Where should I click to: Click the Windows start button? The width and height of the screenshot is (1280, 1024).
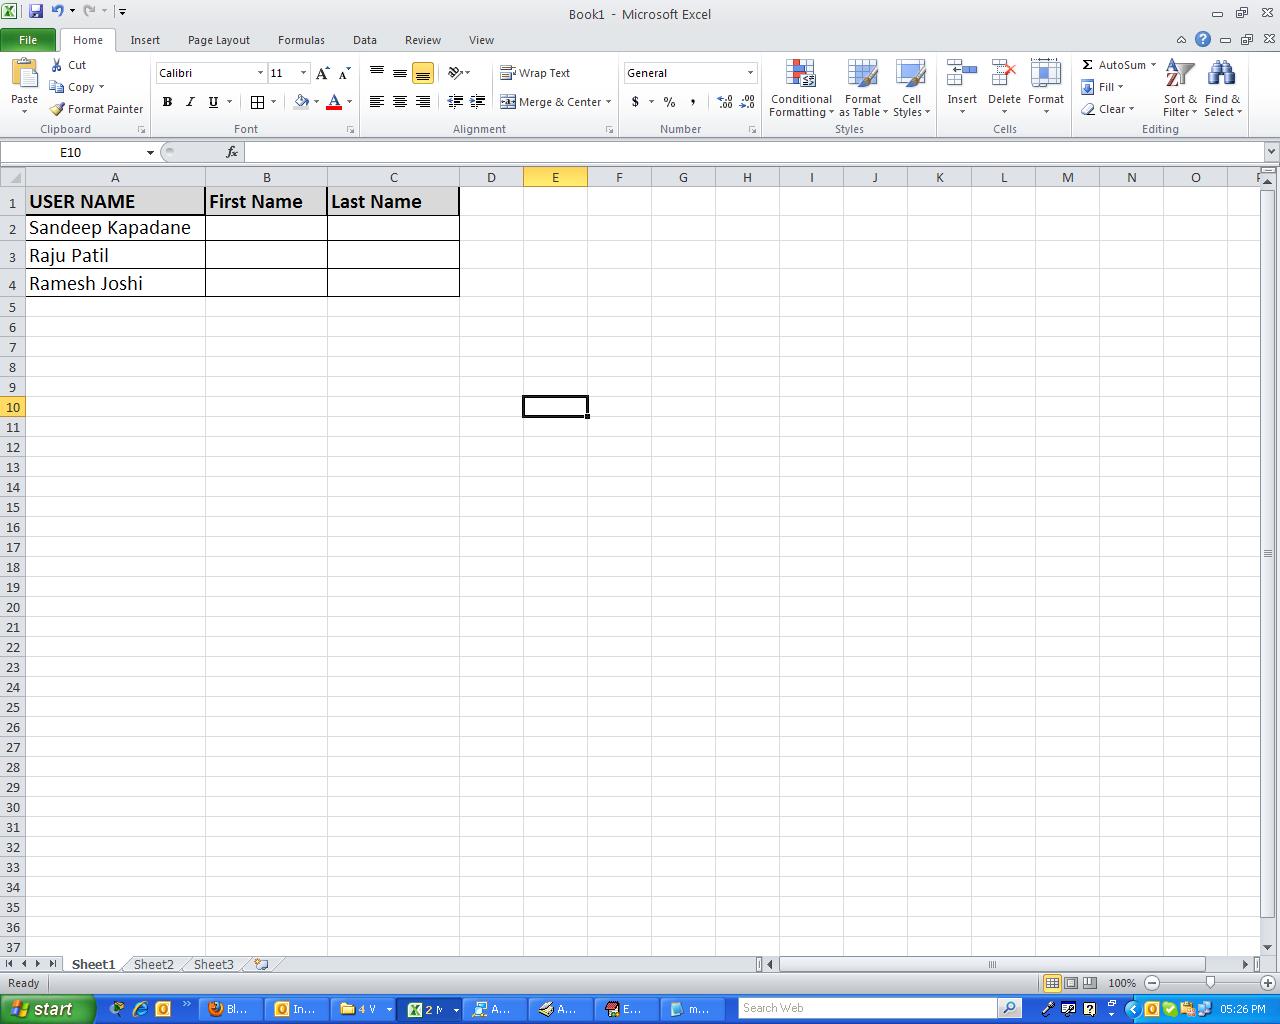pyautogui.click(x=47, y=1009)
